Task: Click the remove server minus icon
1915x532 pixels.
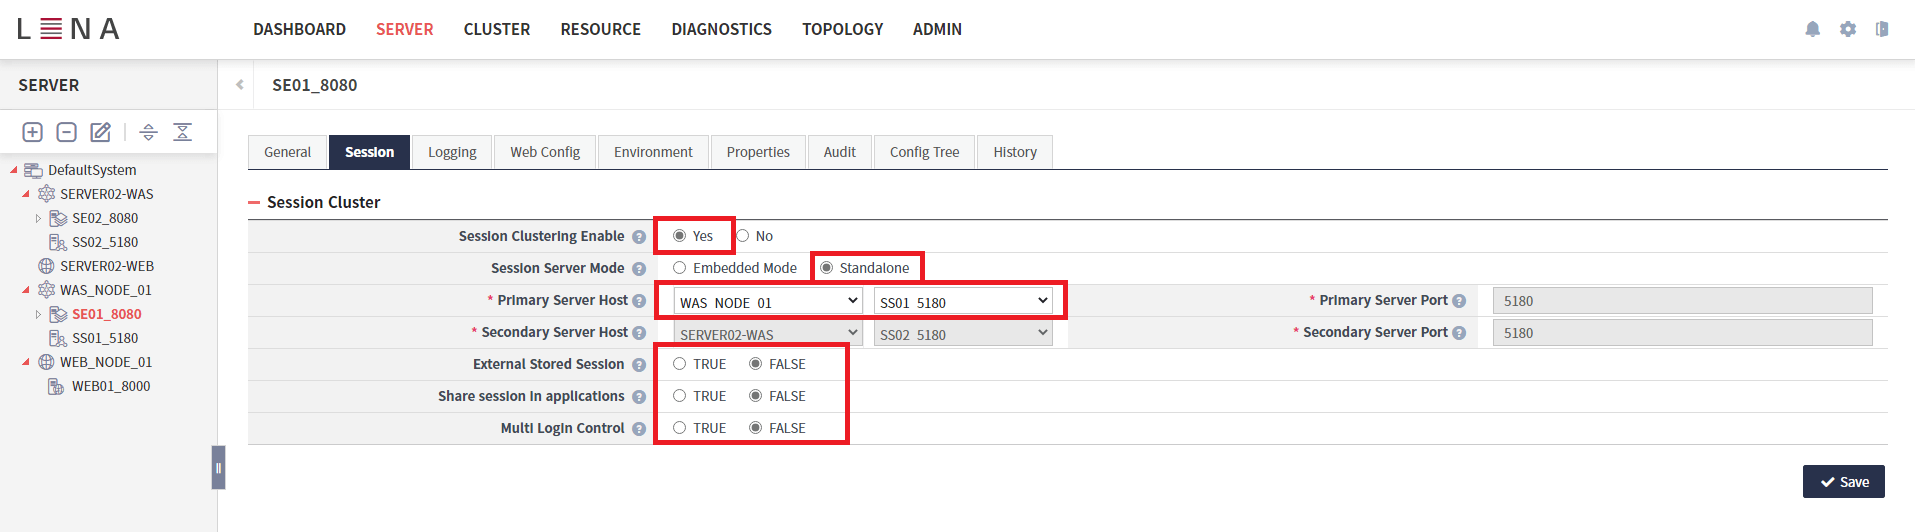Action: click(x=66, y=132)
